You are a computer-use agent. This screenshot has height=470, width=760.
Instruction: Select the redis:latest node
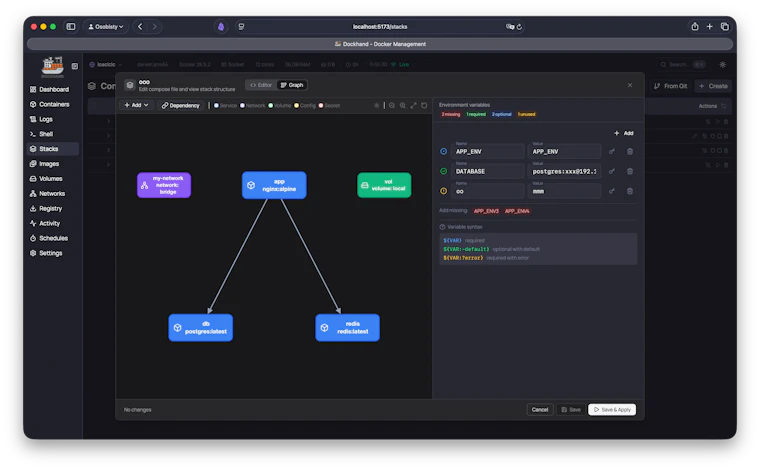347,328
